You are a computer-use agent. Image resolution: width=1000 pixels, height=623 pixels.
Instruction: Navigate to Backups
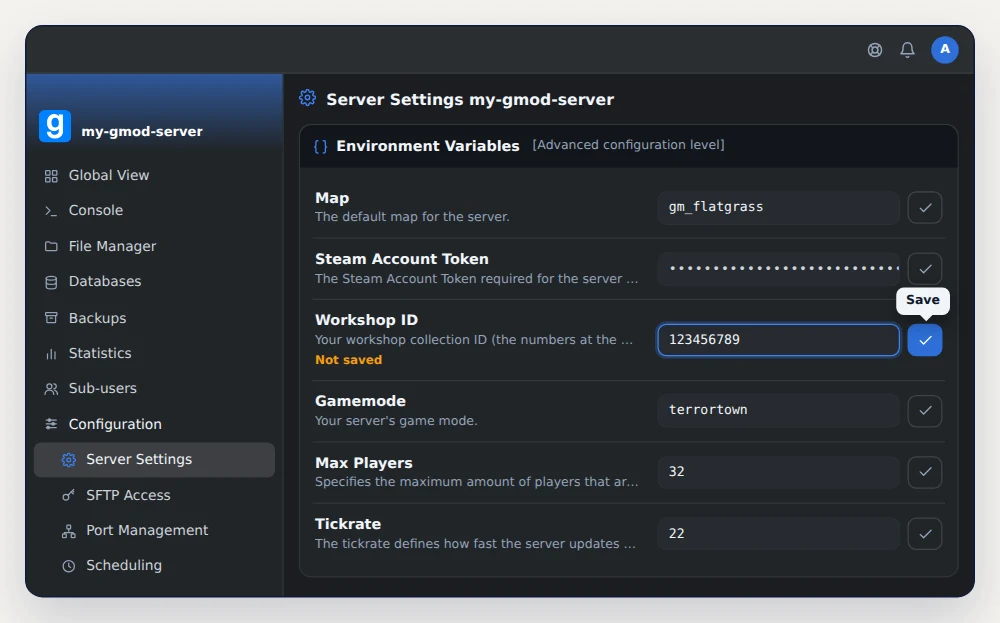tap(154, 318)
